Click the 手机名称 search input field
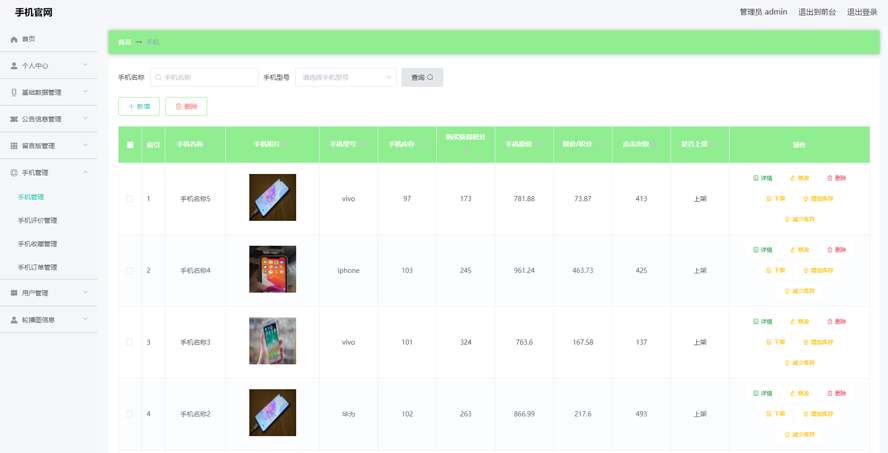The height and width of the screenshot is (453, 888). click(x=205, y=77)
